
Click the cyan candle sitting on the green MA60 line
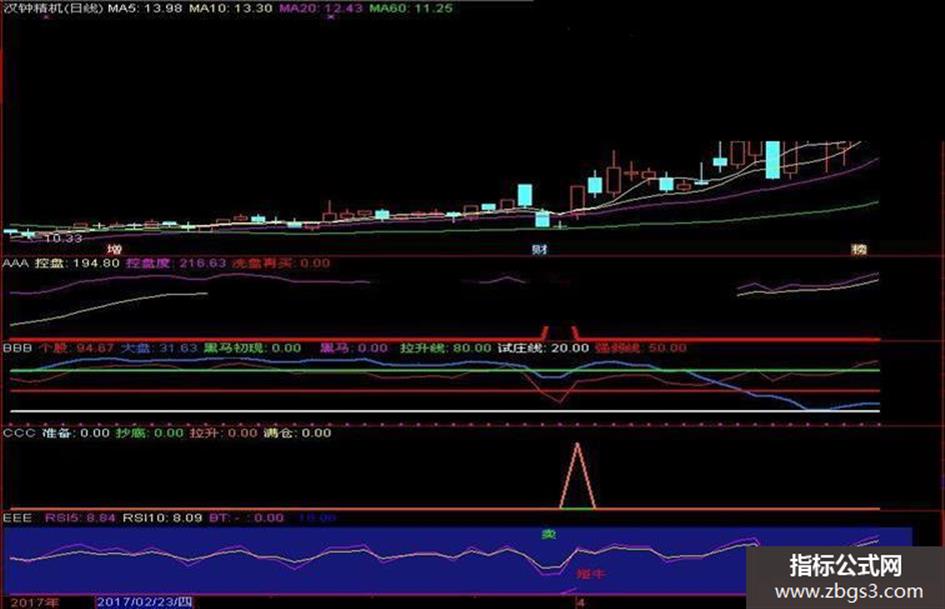[542, 218]
